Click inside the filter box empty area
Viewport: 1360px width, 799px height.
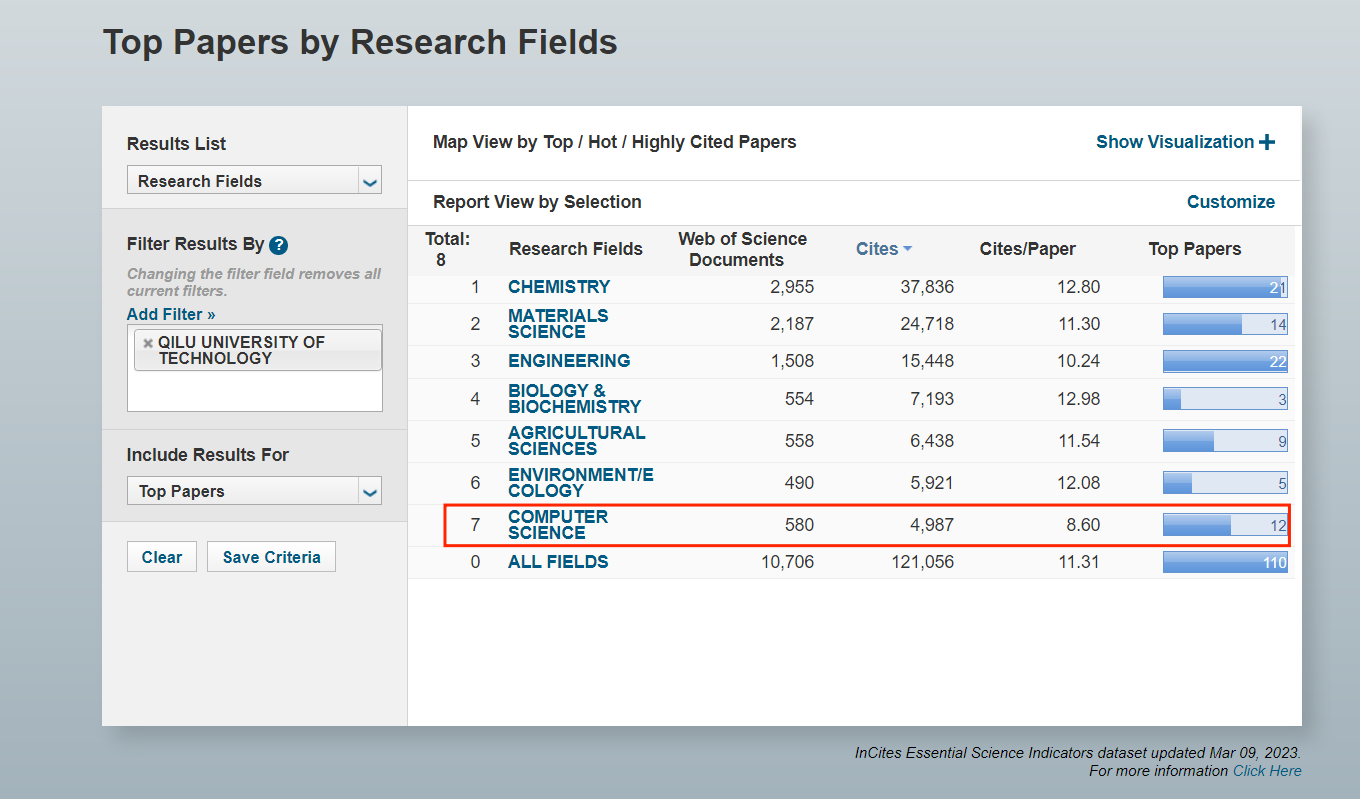[254, 392]
